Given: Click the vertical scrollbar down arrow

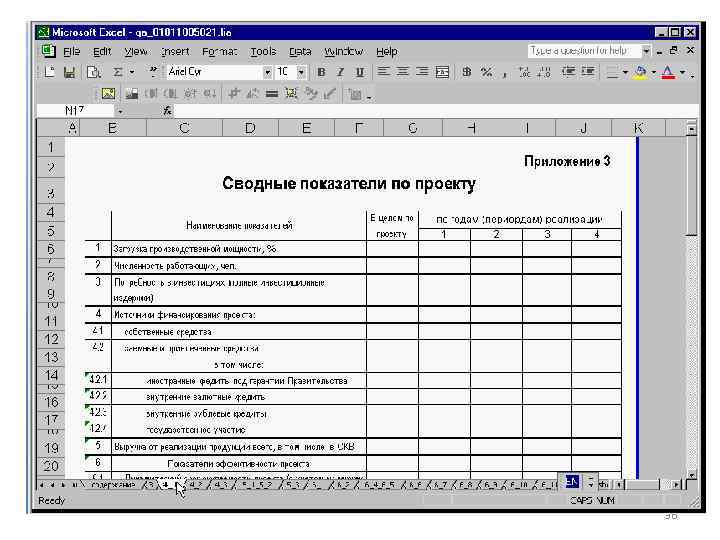Looking at the screenshot, I should [692, 474].
